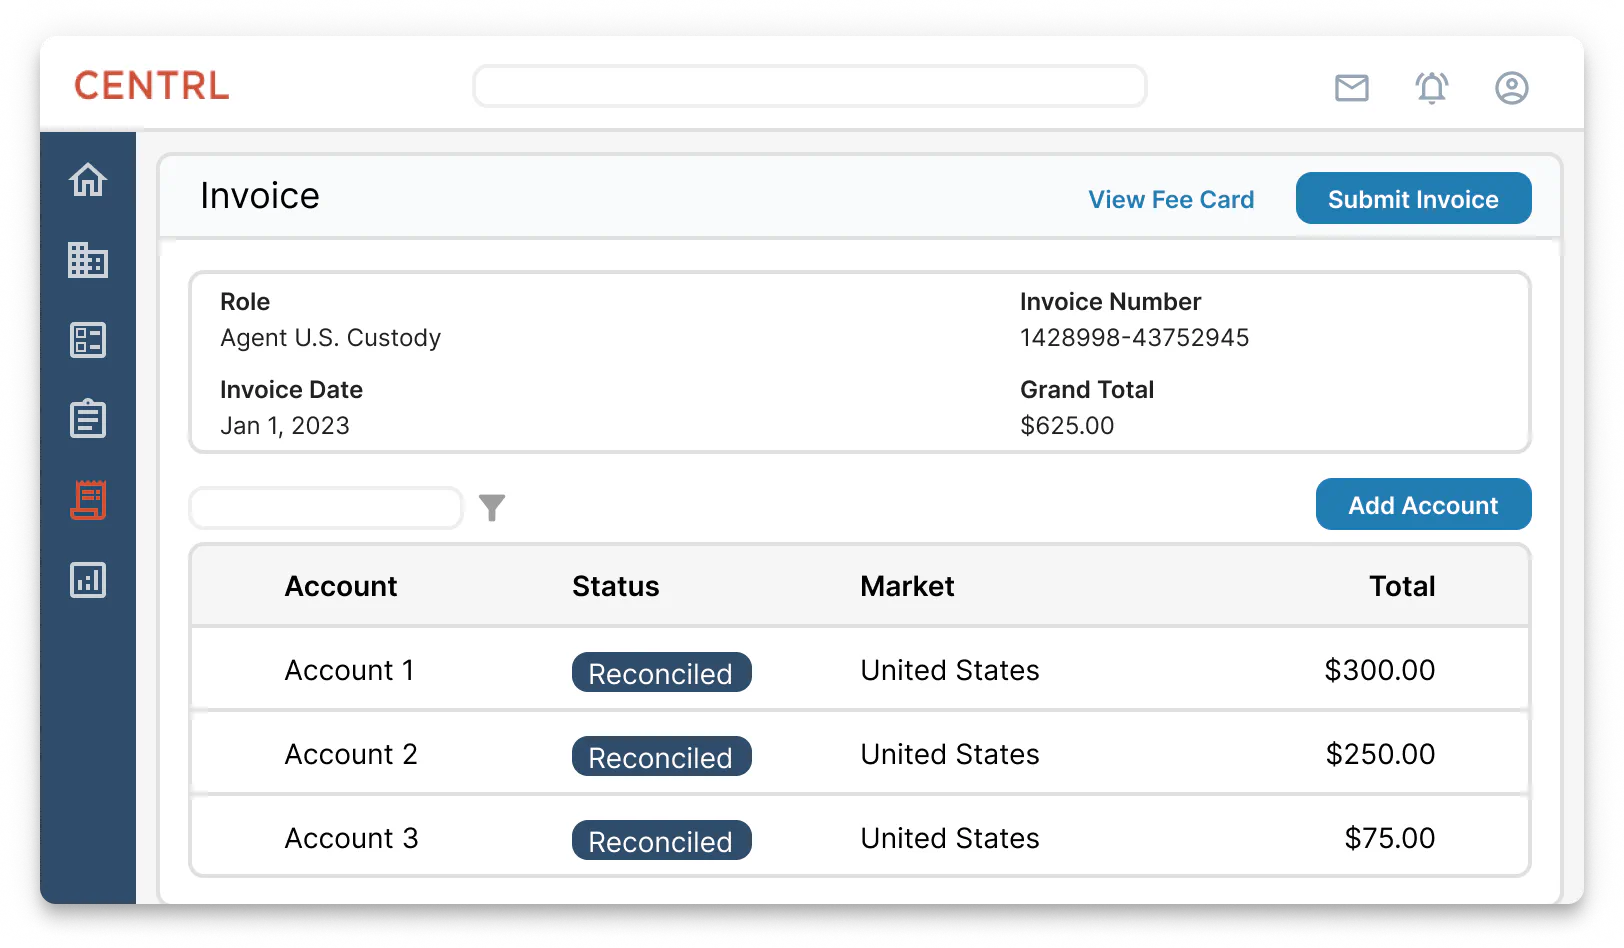The width and height of the screenshot is (1624, 948).
Task: Click the CENTRL logo
Action: pos(152,86)
